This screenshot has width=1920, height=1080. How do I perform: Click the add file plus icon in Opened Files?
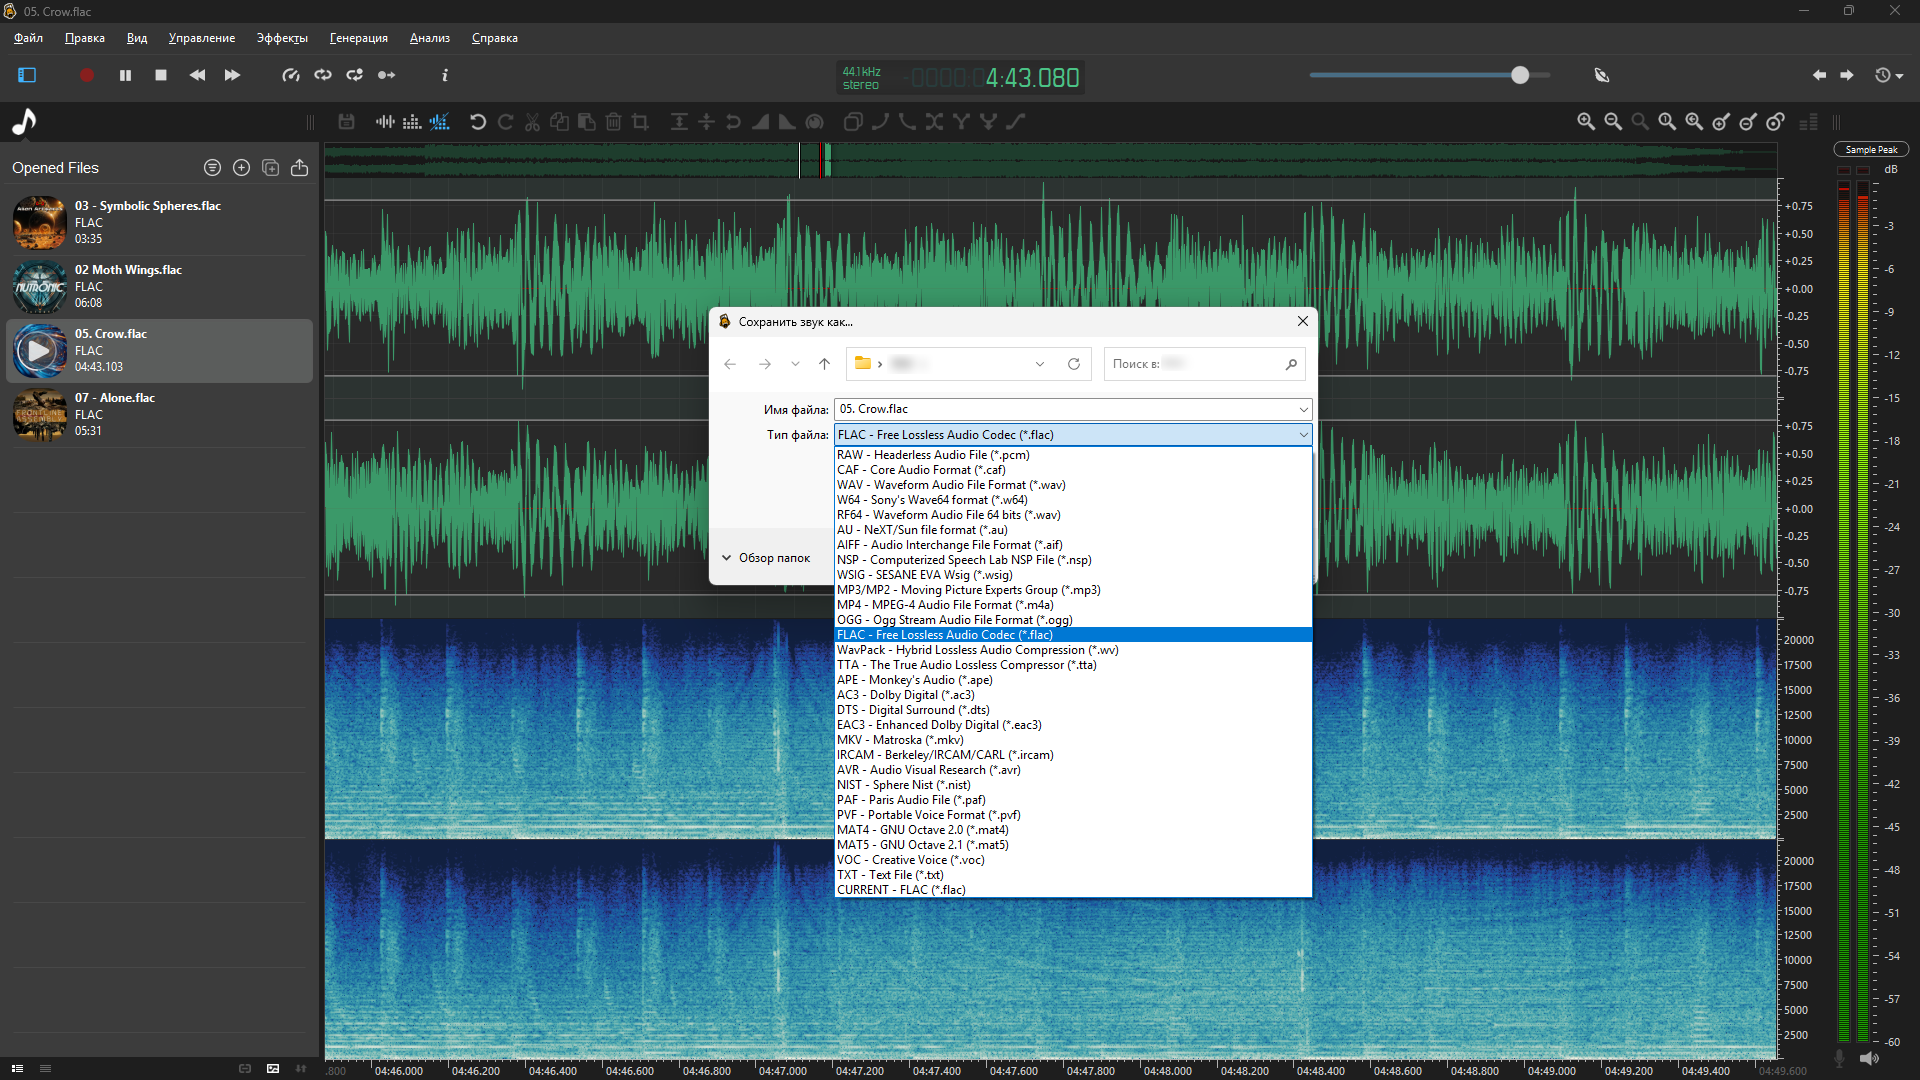(241, 168)
